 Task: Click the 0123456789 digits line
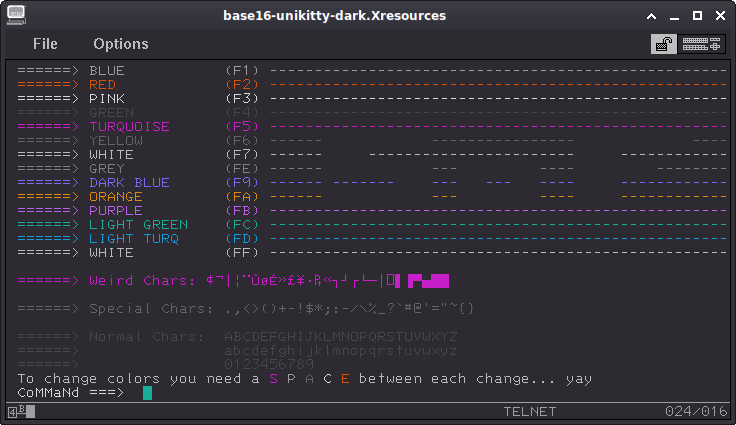tap(269, 364)
